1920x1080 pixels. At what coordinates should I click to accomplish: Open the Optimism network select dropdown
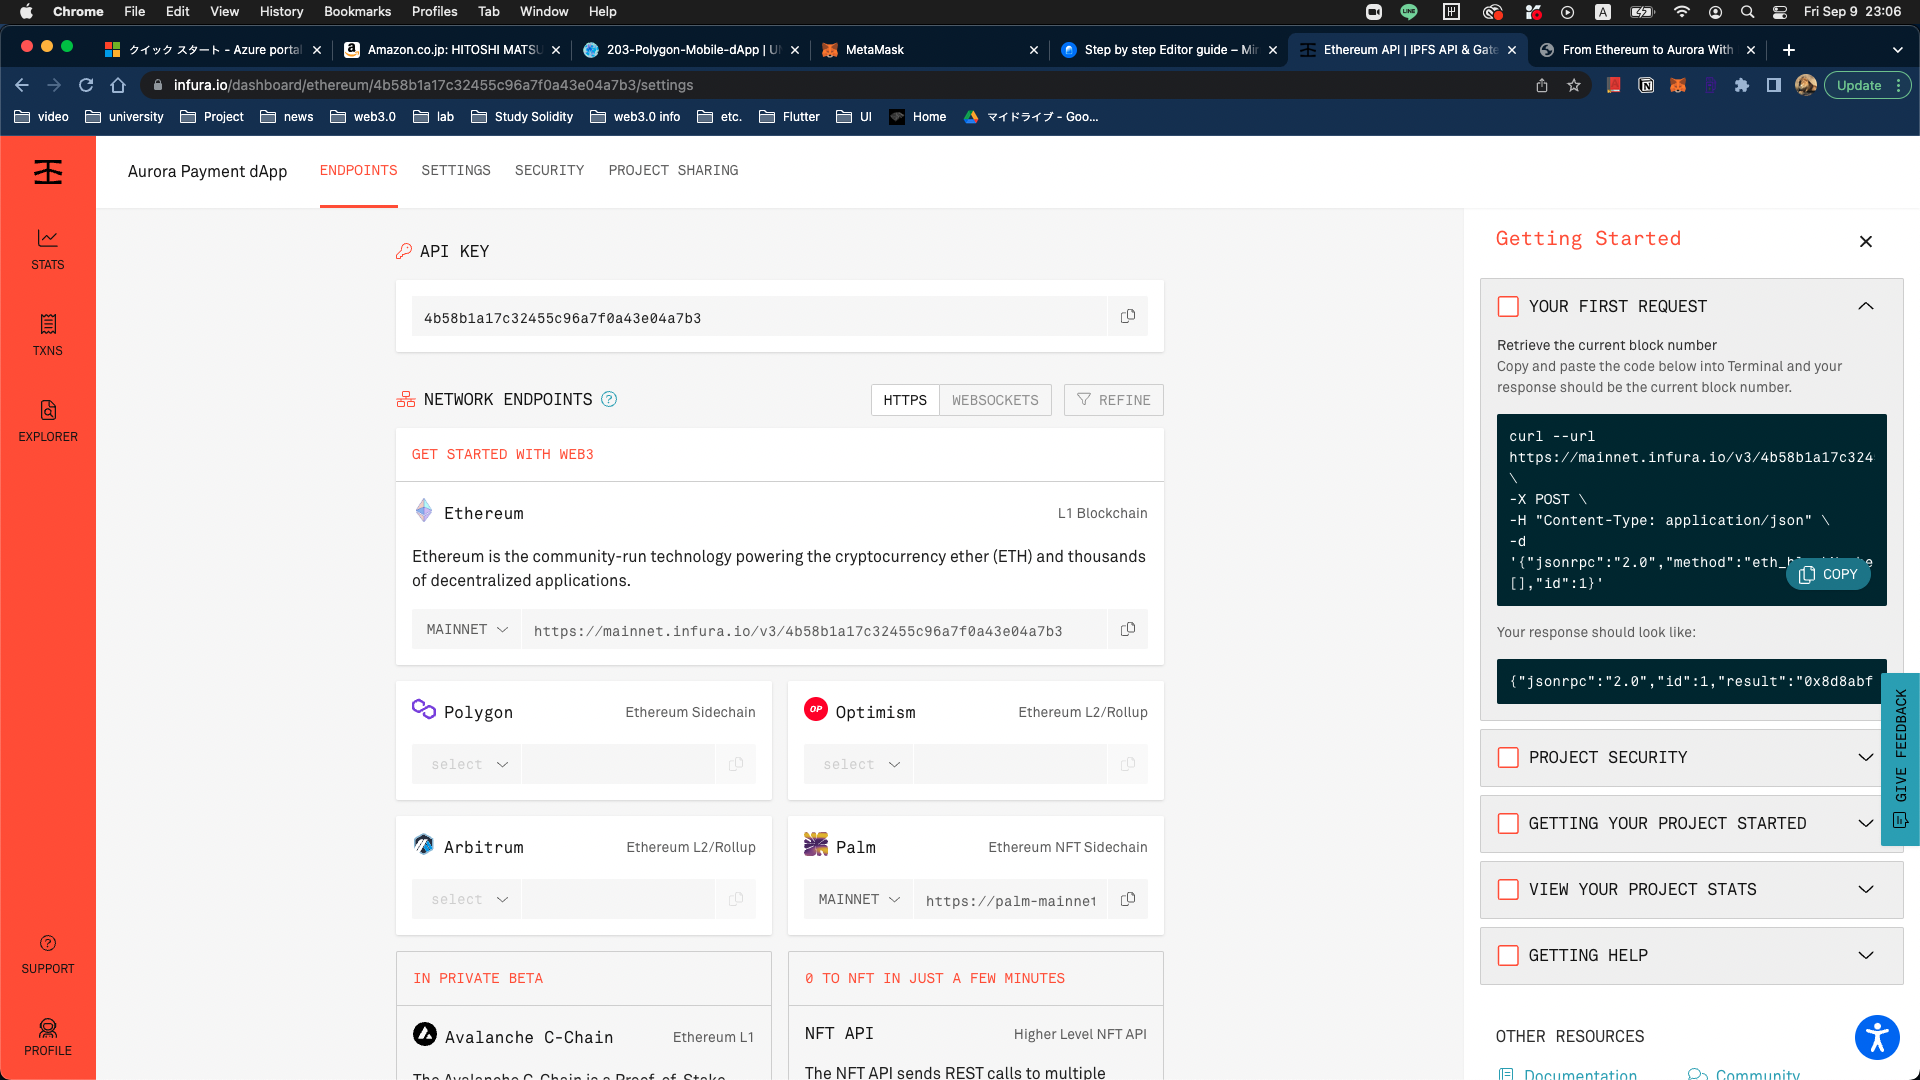coord(859,764)
